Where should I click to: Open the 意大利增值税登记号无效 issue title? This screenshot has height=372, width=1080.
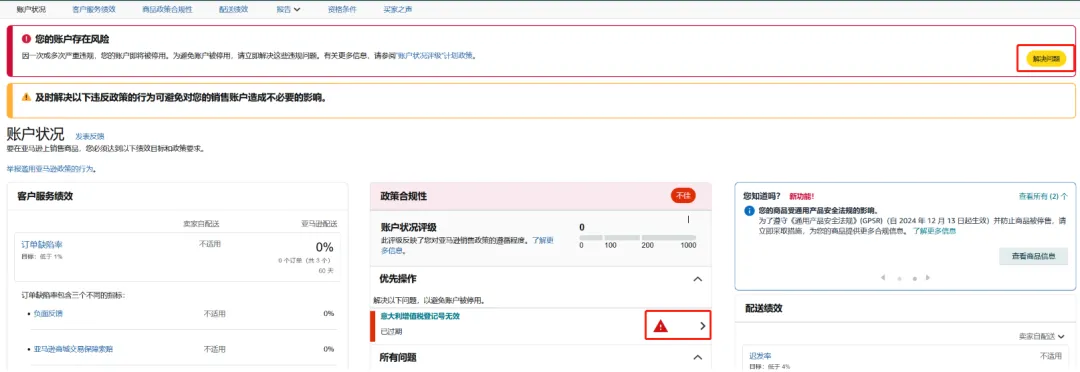click(420, 316)
